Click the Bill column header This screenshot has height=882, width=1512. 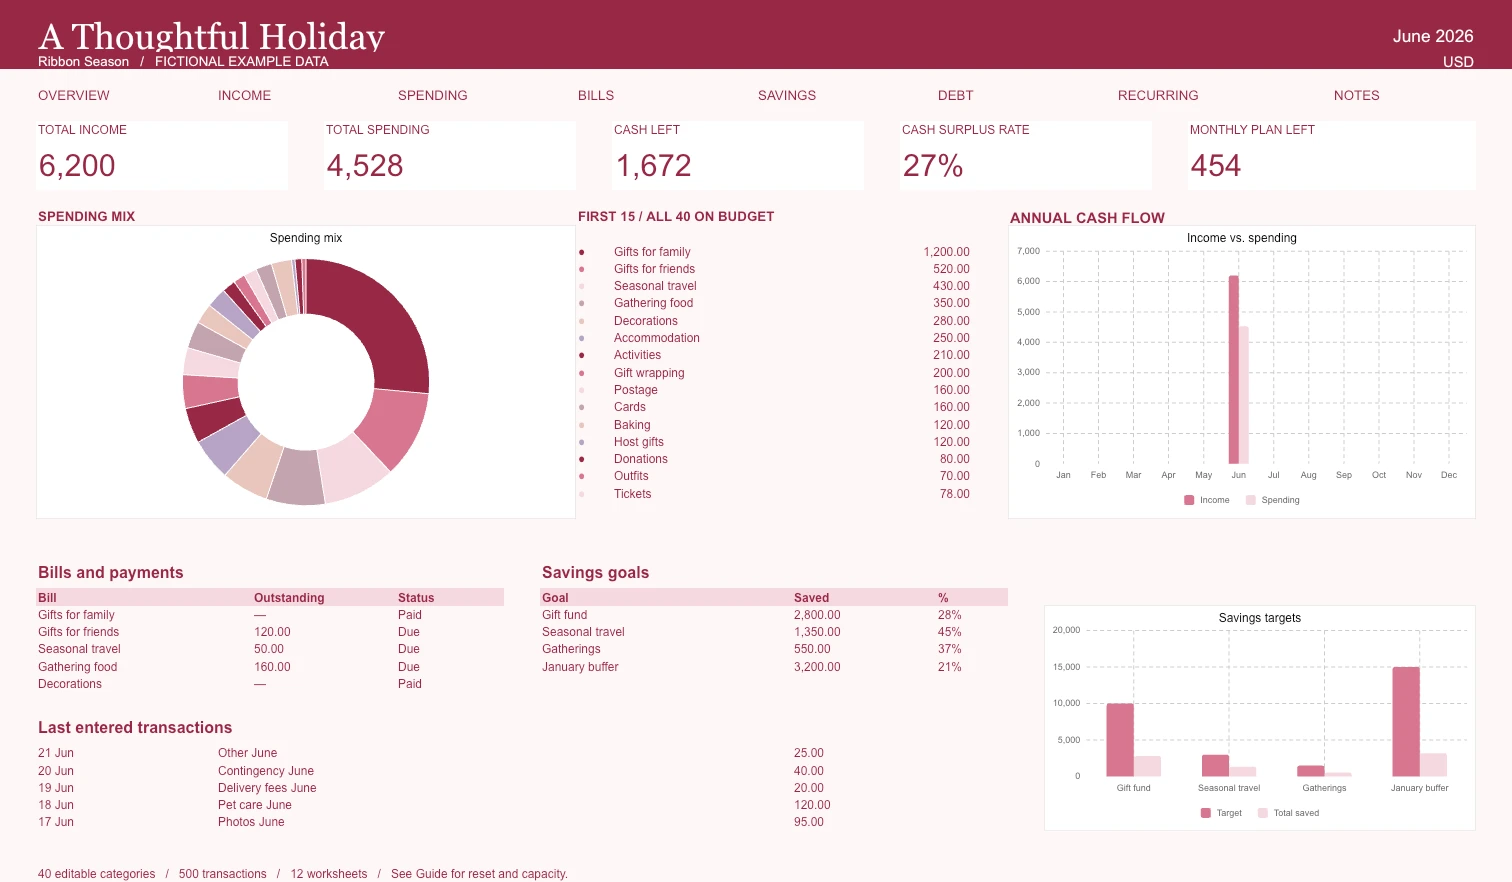[47, 598]
